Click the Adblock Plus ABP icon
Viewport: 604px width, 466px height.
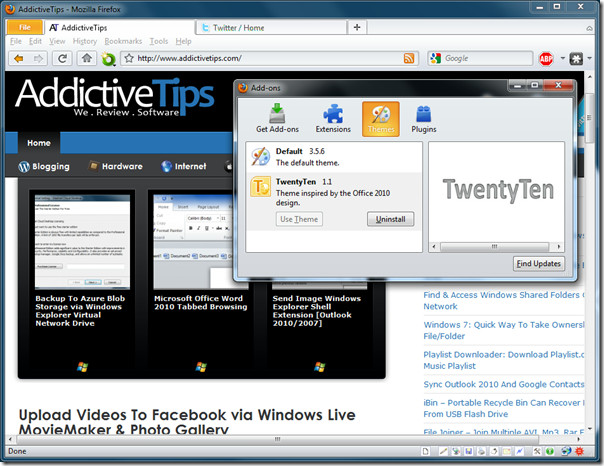point(546,59)
